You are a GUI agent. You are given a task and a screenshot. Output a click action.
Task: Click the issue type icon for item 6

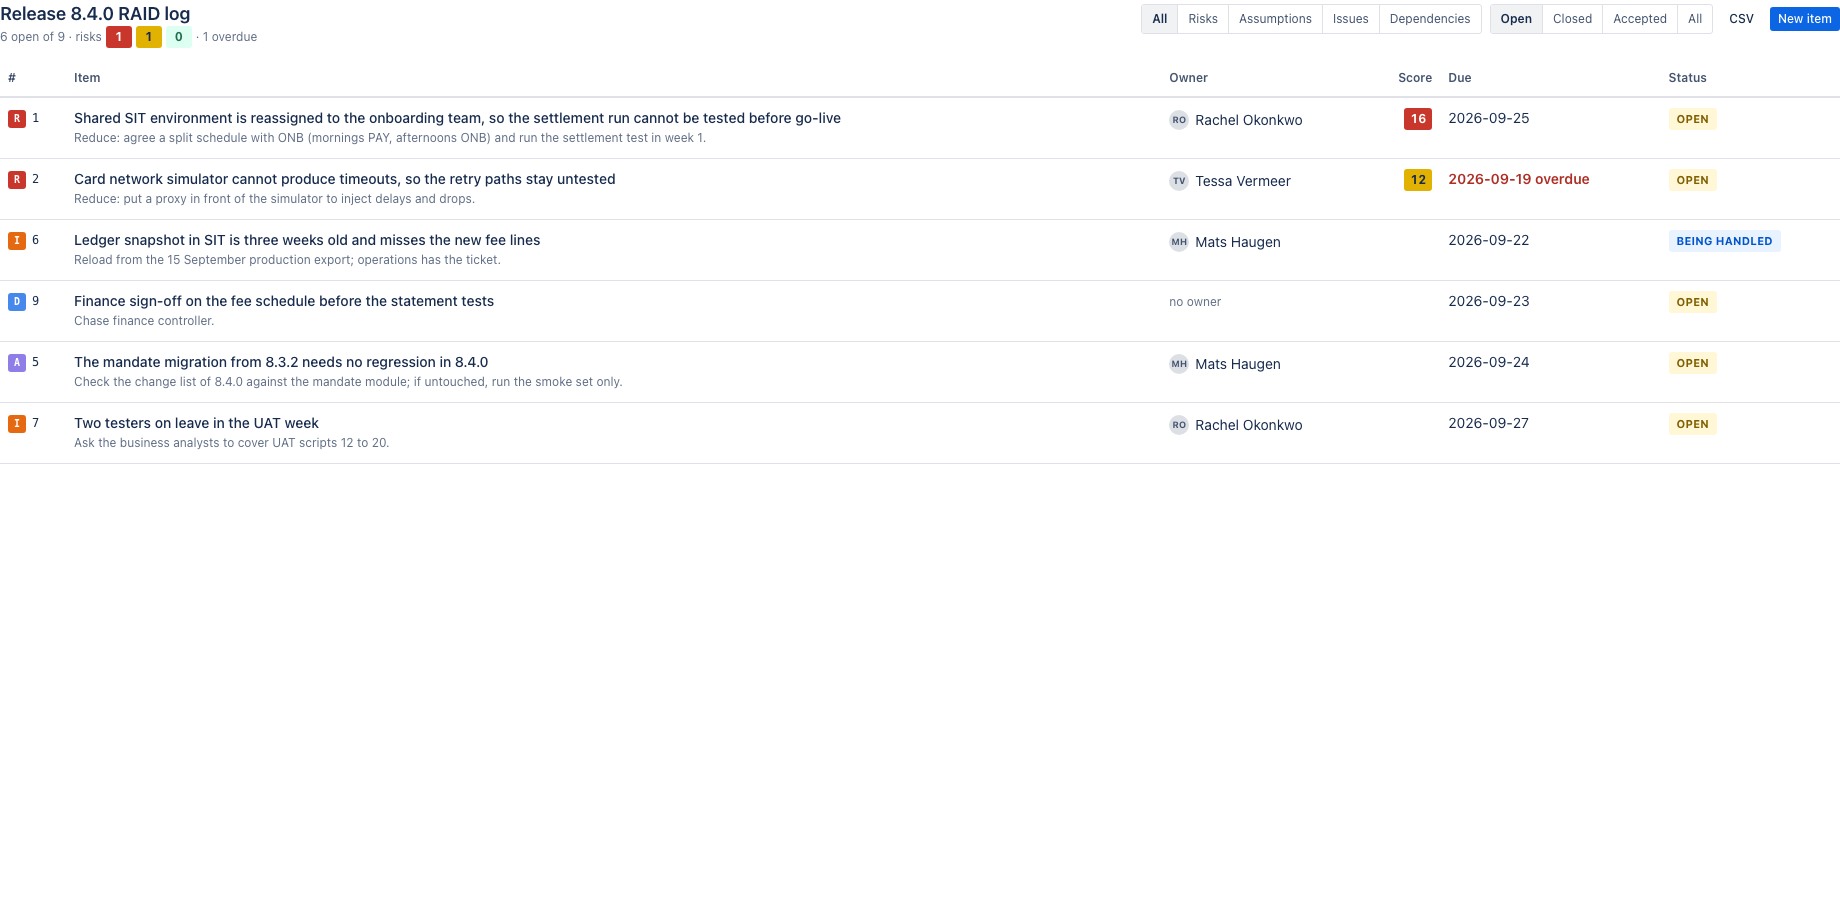17,241
